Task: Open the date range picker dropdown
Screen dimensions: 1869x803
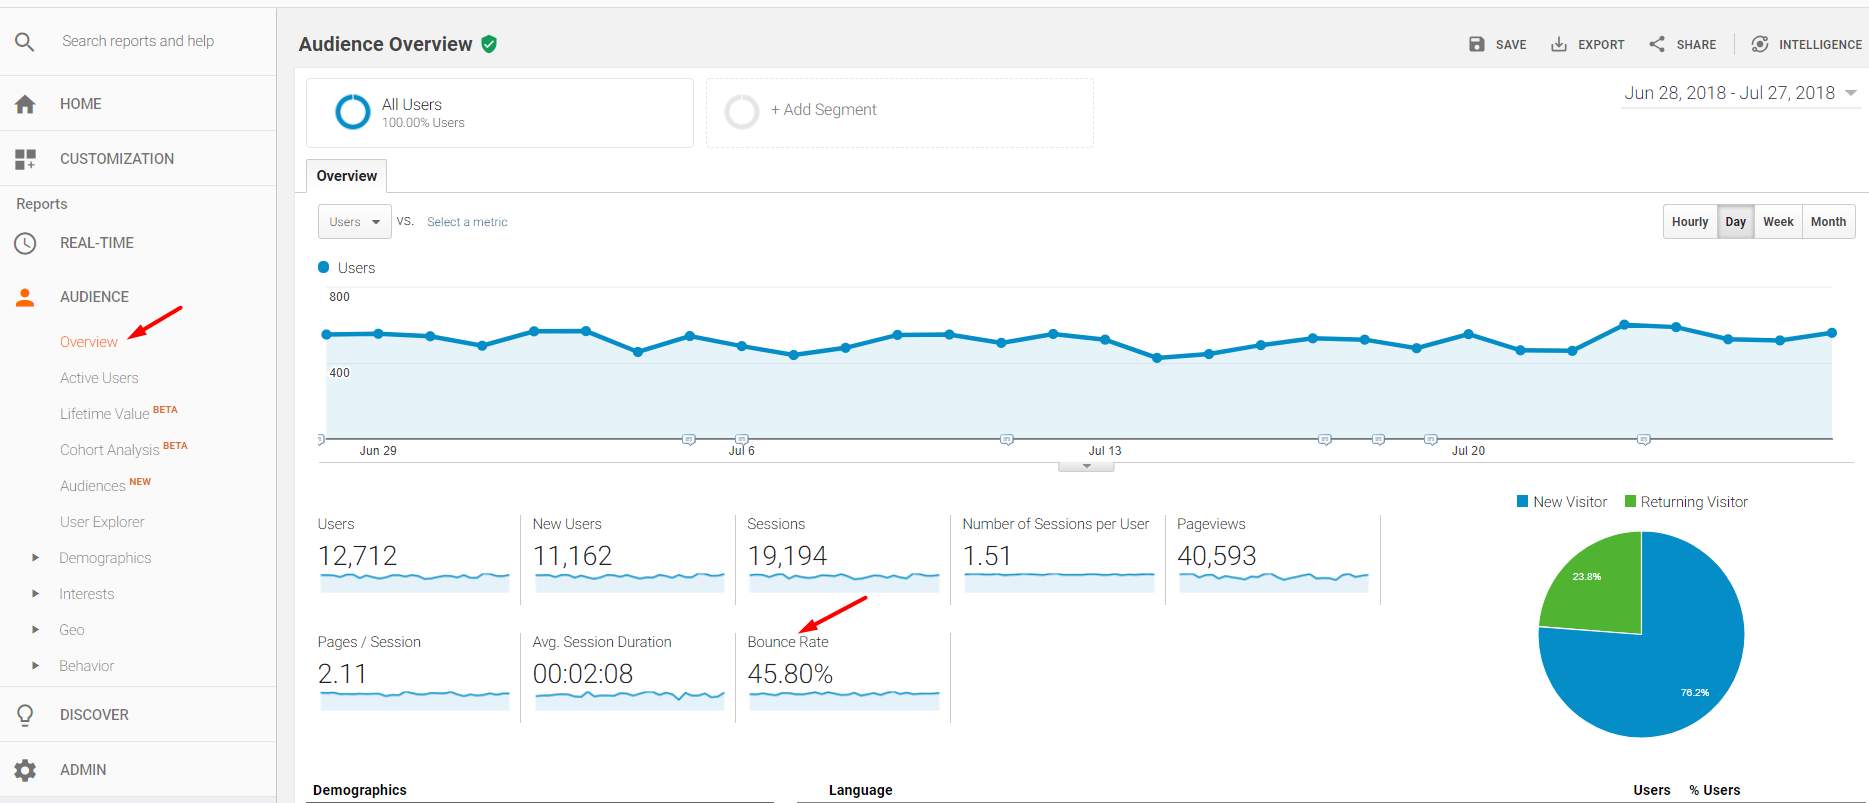Action: tap(1740, 93)
